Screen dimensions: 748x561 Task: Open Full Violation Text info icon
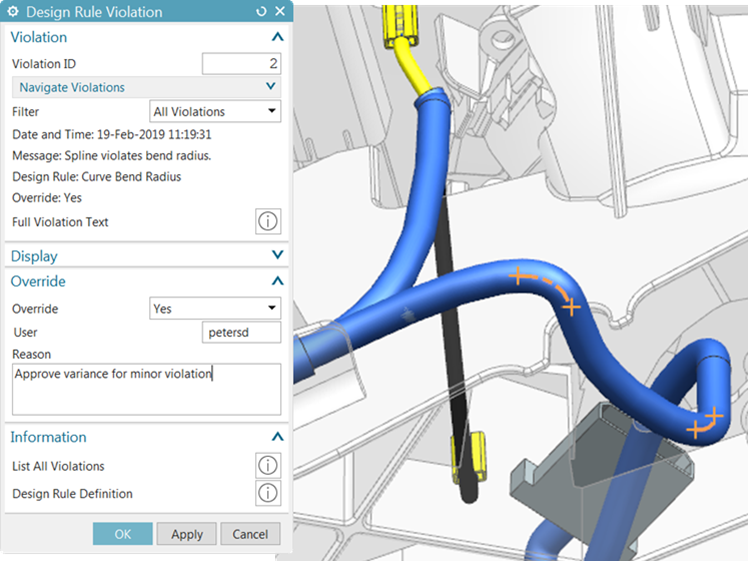[x=268, y=221]
